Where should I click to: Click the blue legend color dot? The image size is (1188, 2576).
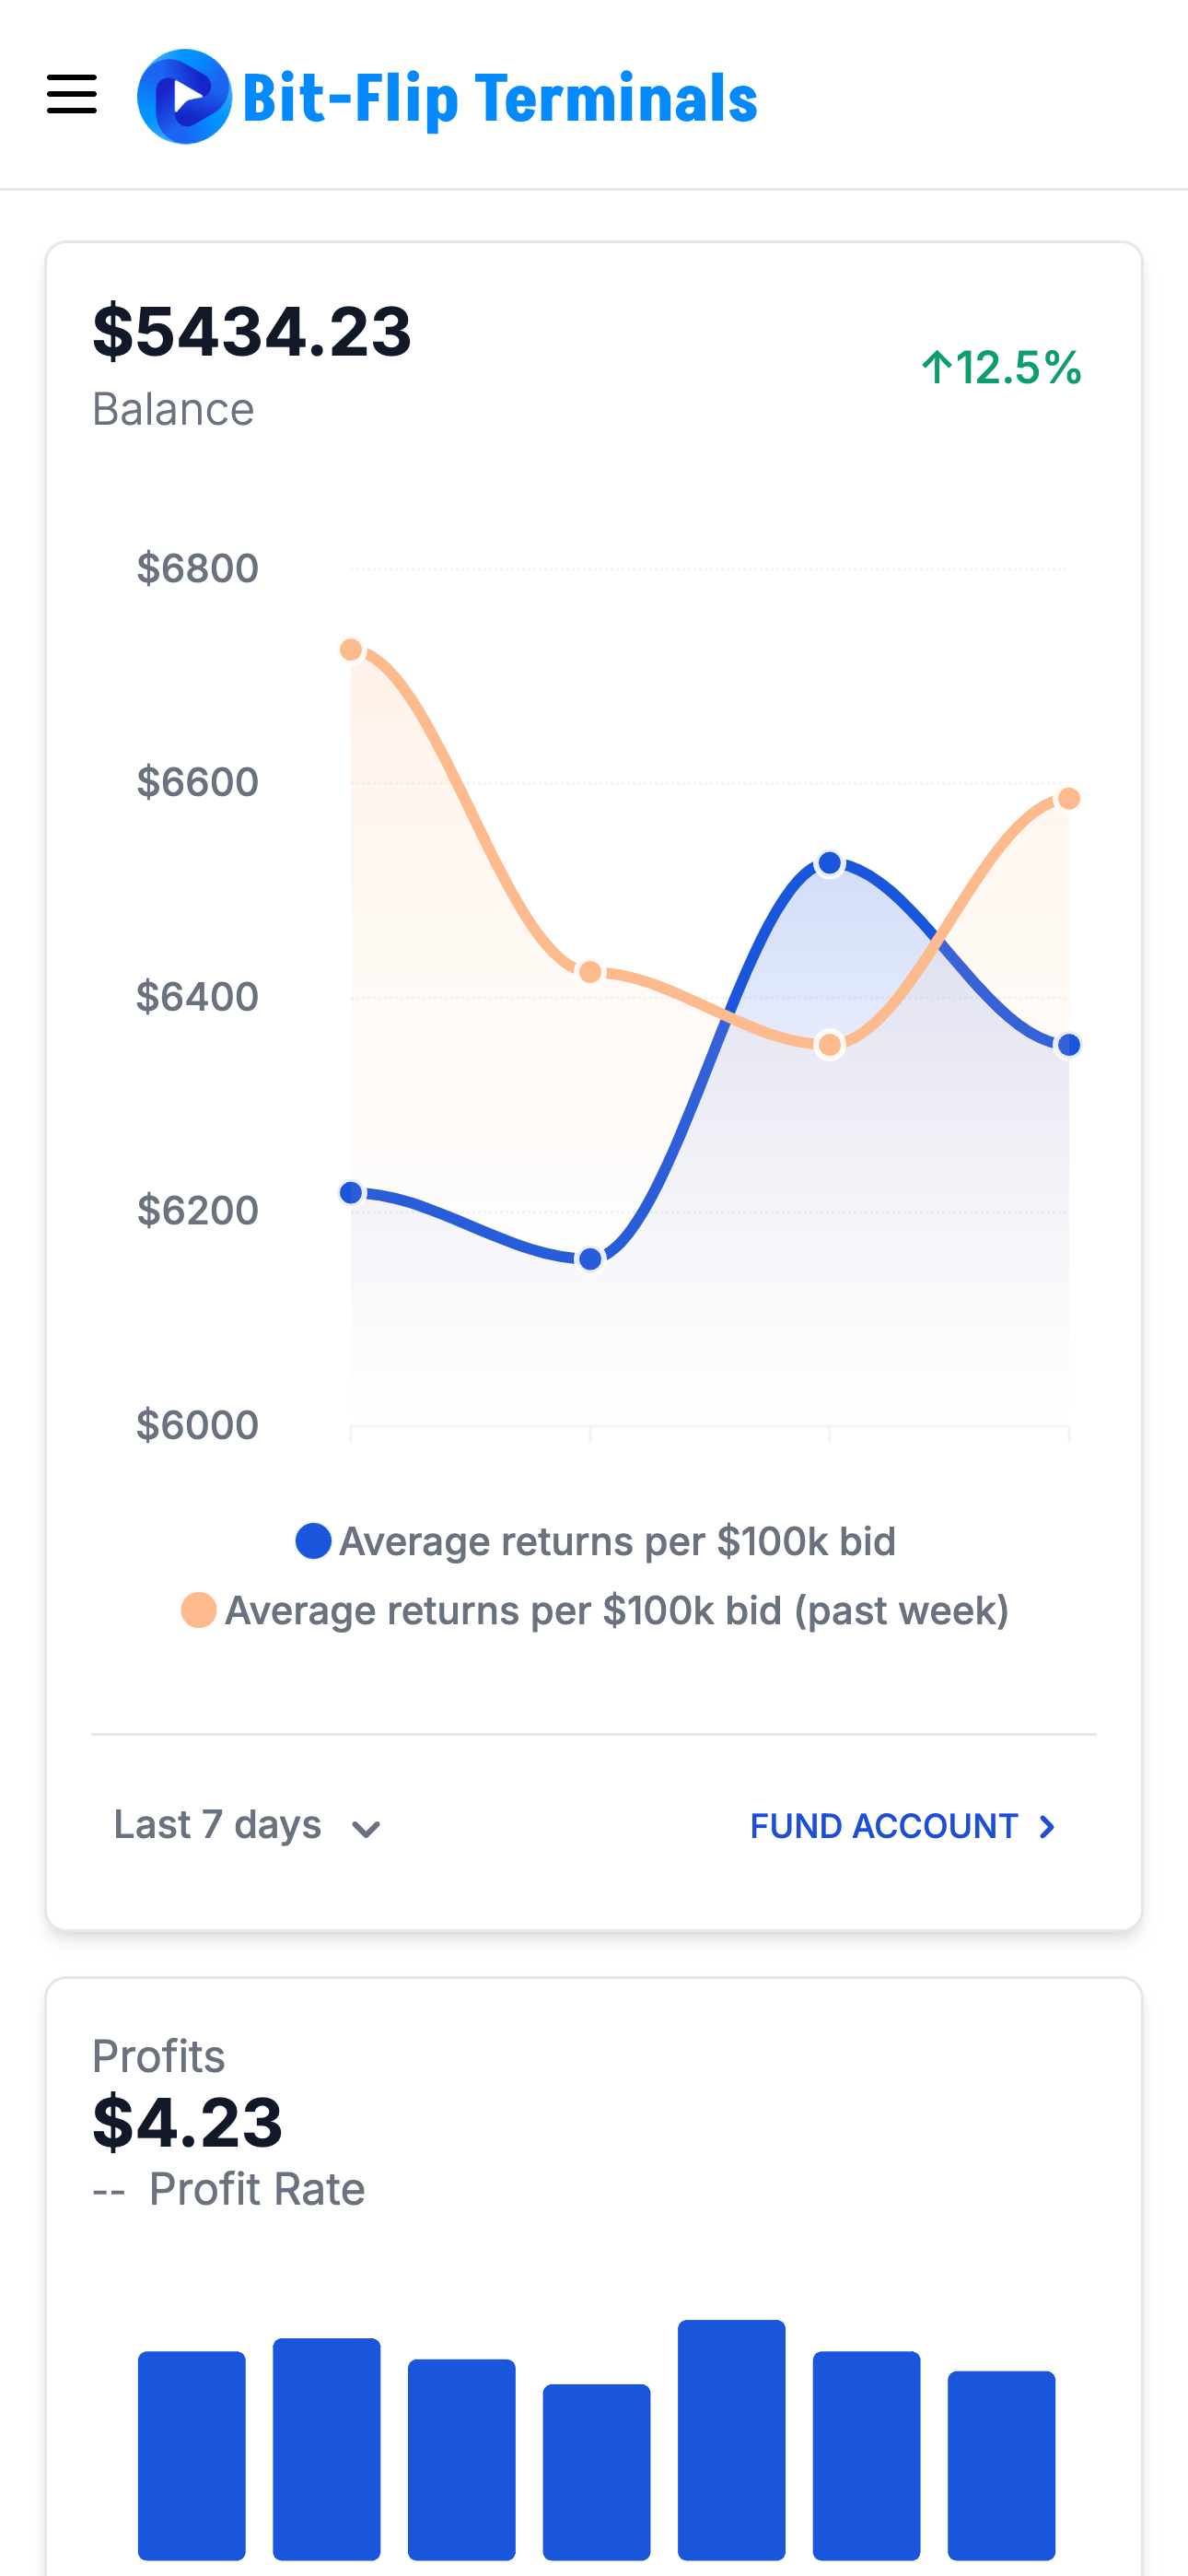tap(313, 1541)
